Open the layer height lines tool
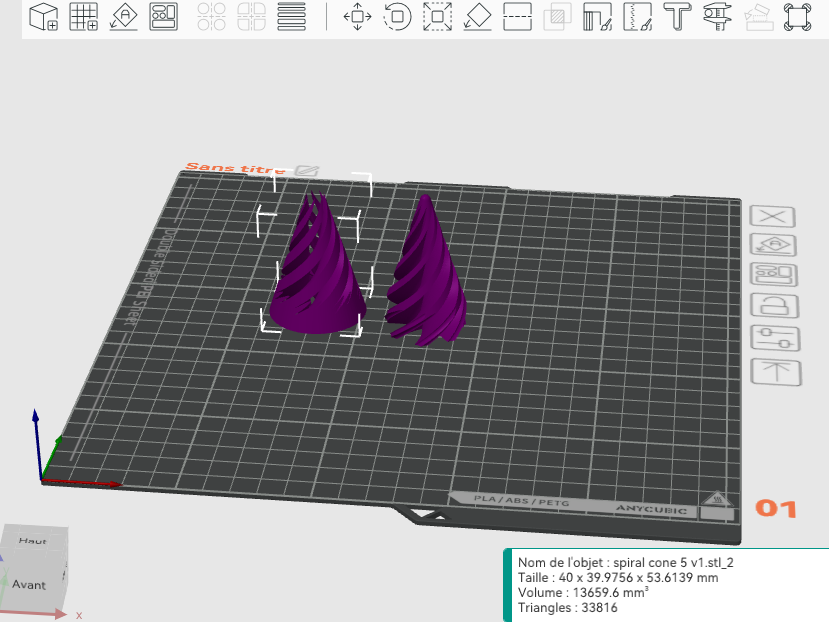Image resolution: width=829 pixels, height=622 pixels. (x=291, y=16)
